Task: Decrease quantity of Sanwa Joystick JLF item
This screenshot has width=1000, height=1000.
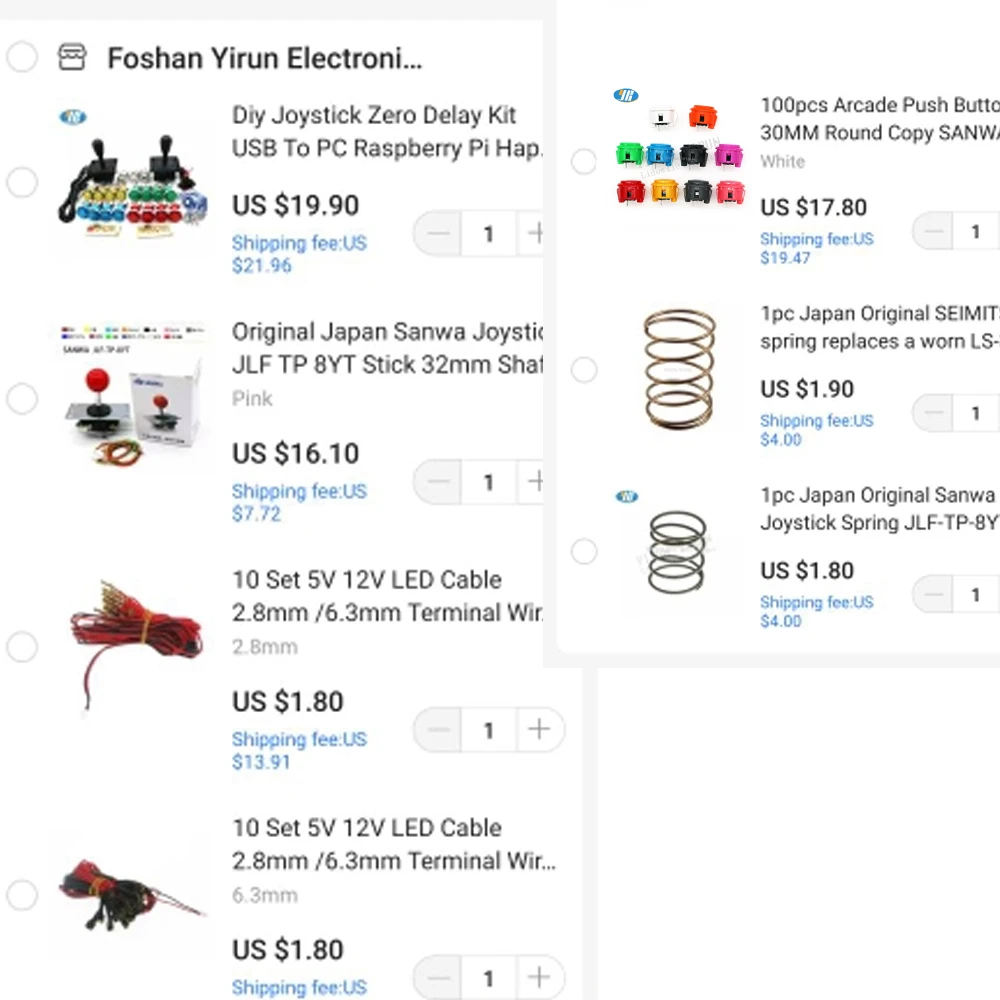Action: pos(438,482)
